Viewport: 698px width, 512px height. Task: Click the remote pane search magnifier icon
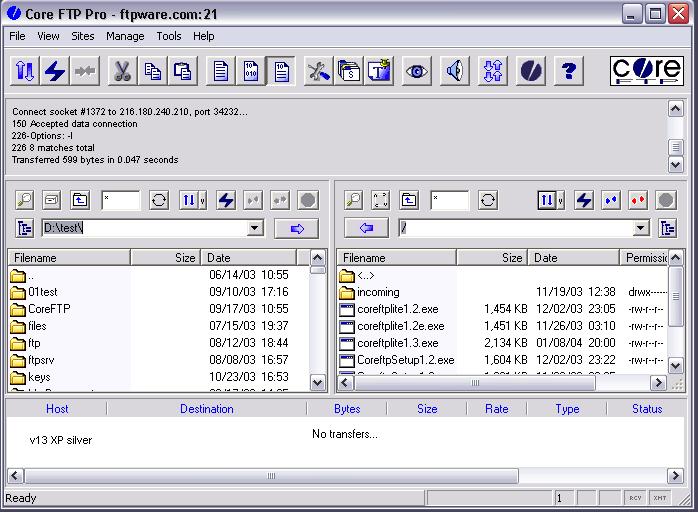(353, 200)
